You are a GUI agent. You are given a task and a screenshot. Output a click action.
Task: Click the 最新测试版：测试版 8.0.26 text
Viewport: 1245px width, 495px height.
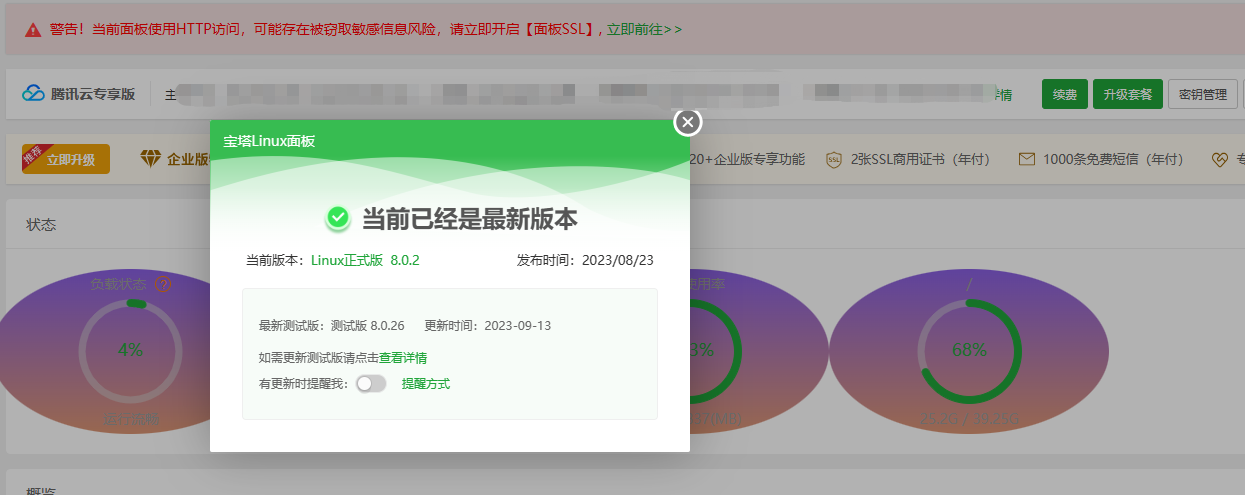(331, 326)
